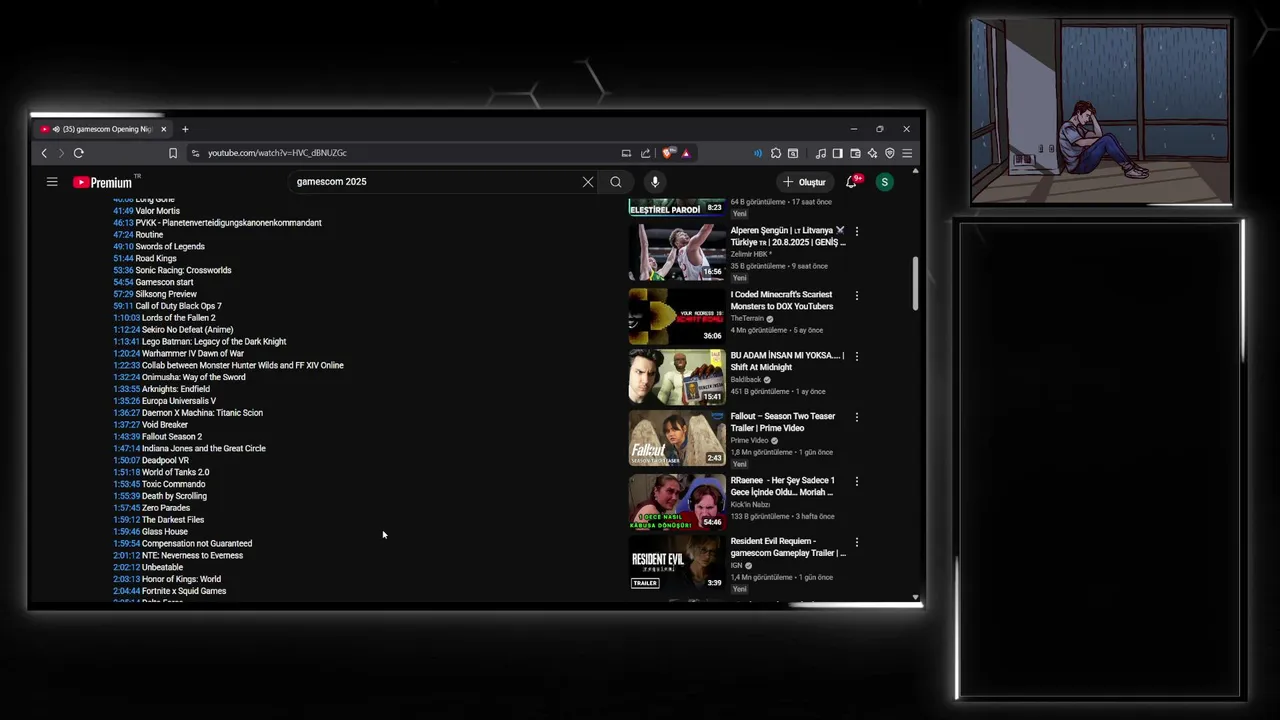1280x720 pixels.
Task: Open Brave Shields lion icon
Action: pyautogui.click(x=668, y=153)
